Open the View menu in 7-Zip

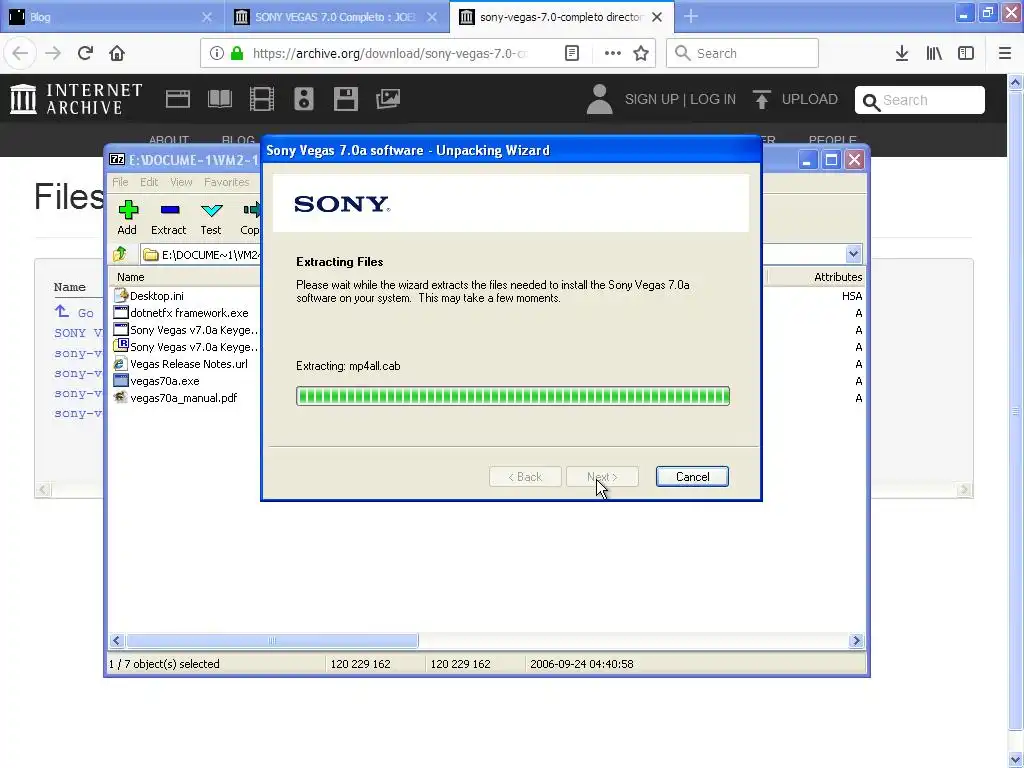point(182,182)
